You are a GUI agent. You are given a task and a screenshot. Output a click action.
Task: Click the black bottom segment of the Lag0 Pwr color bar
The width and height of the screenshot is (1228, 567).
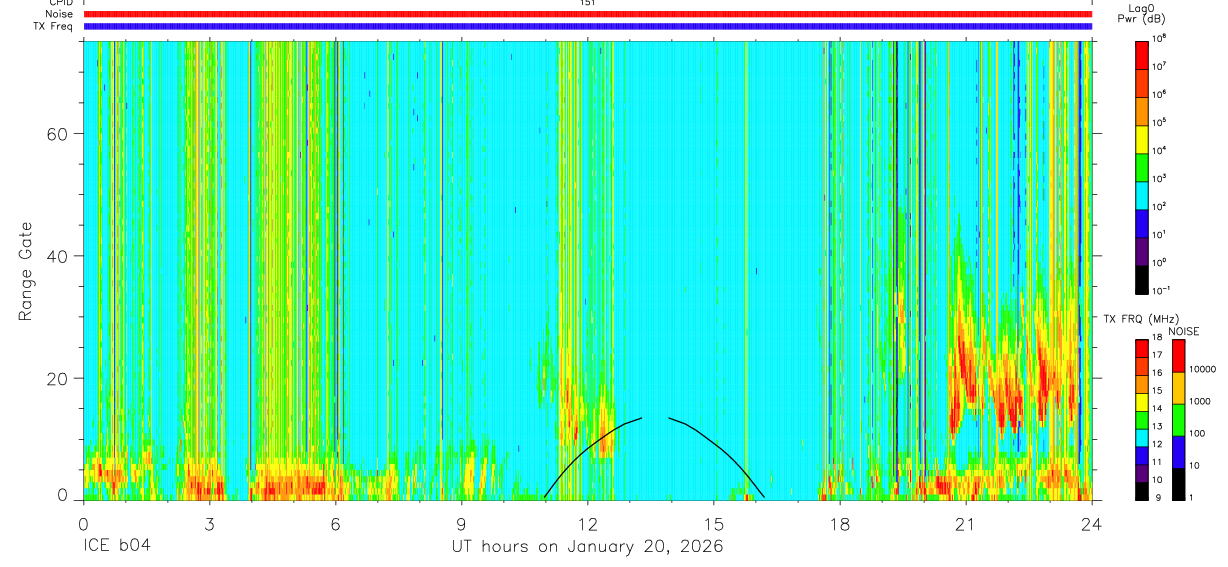tap(1142, 279)
